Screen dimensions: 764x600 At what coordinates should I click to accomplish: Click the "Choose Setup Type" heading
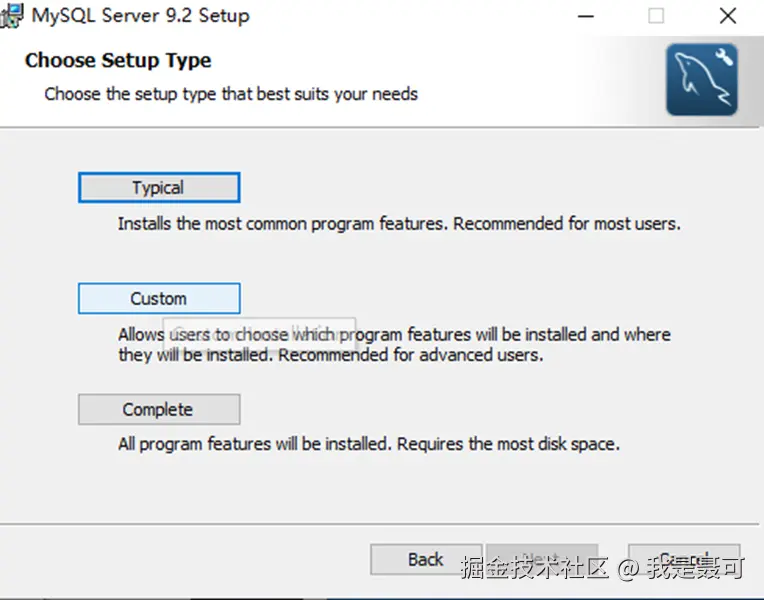tap(118, 60)
